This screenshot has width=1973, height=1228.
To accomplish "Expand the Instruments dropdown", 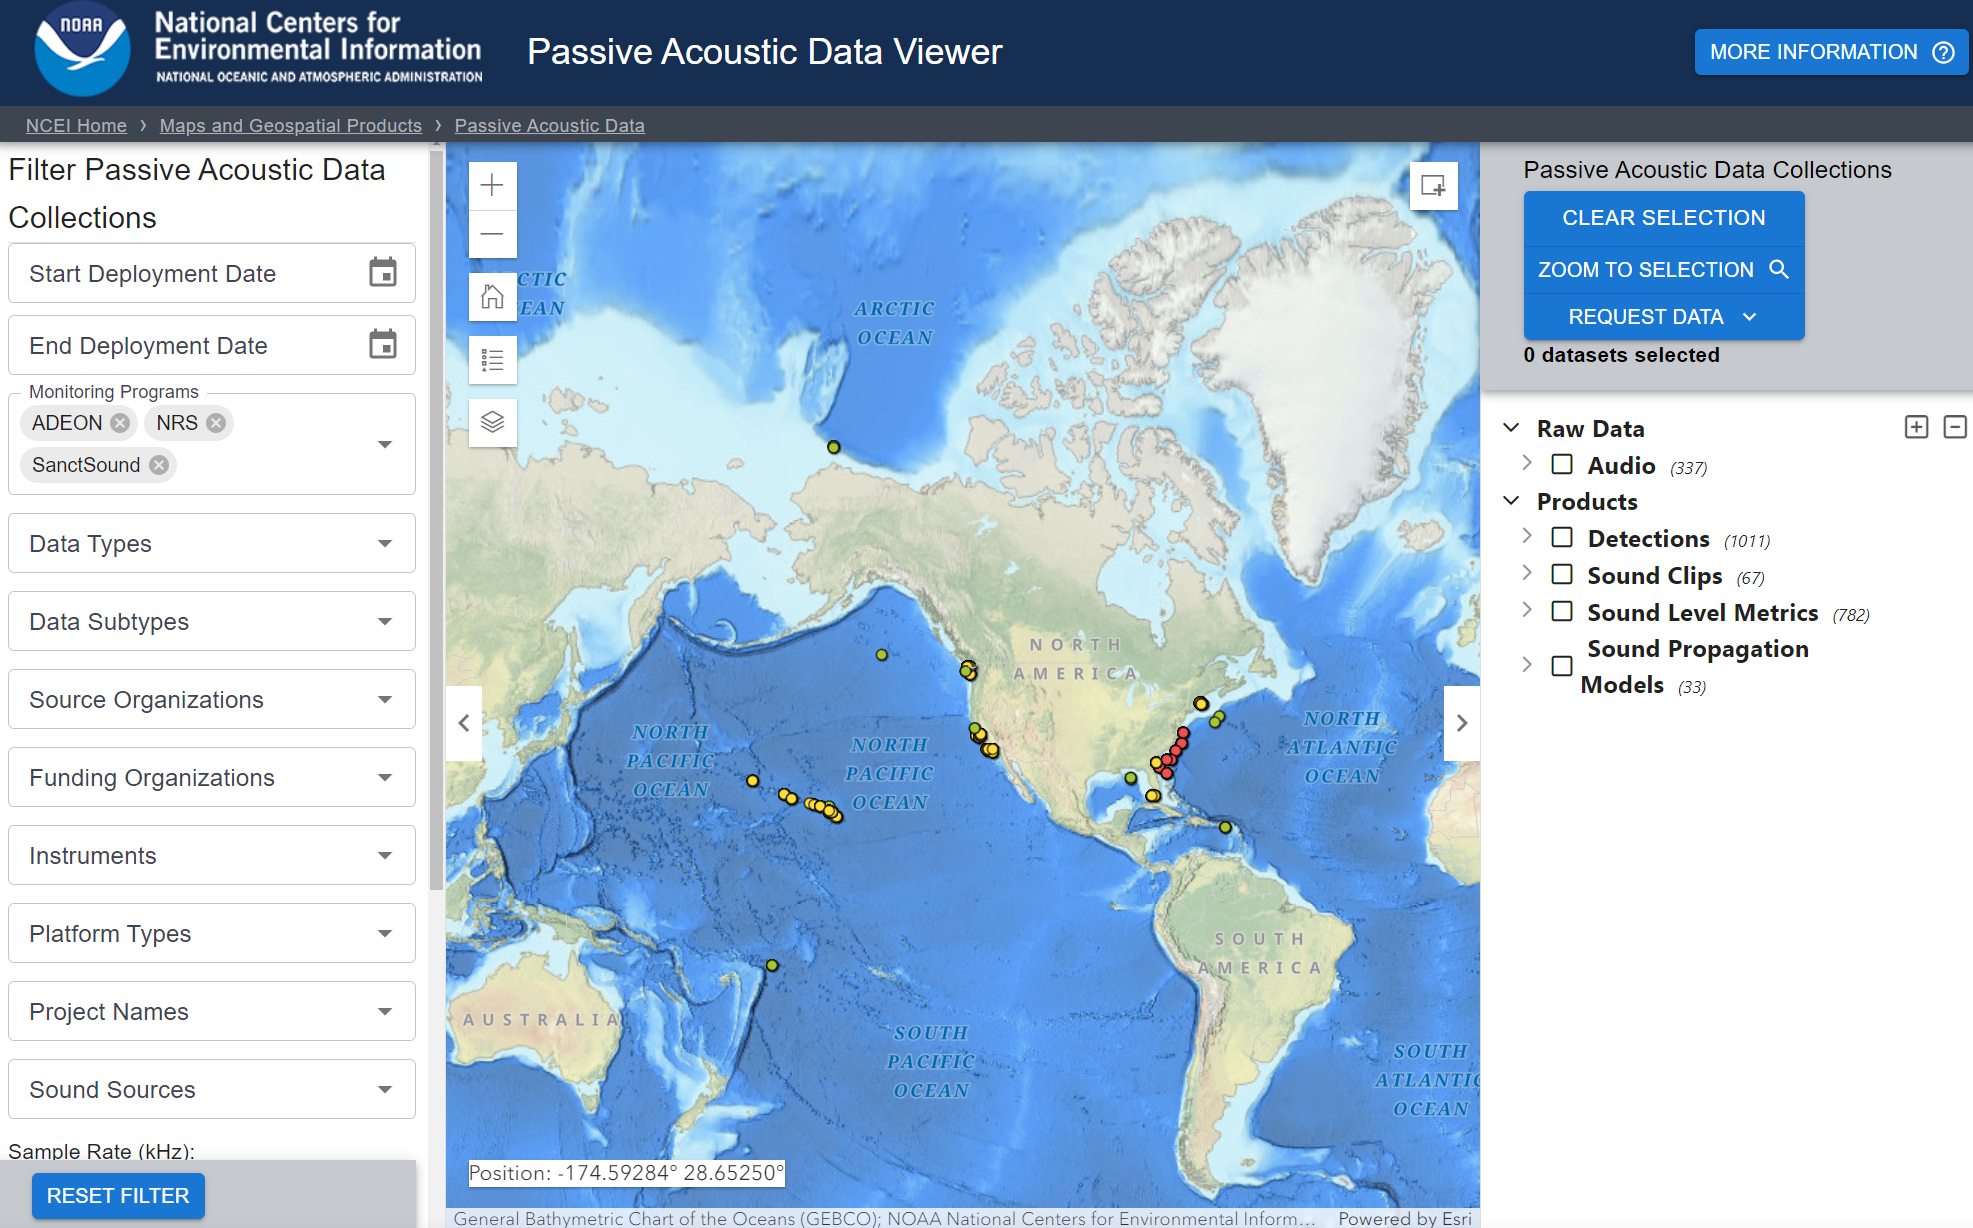I will (x=212, y=855).
